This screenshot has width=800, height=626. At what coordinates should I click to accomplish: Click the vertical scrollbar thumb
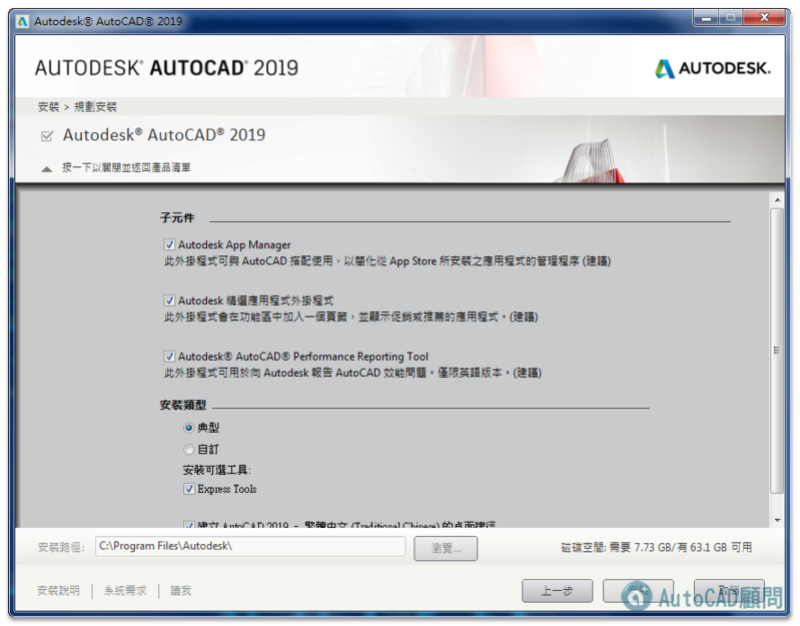coord(777,350)
